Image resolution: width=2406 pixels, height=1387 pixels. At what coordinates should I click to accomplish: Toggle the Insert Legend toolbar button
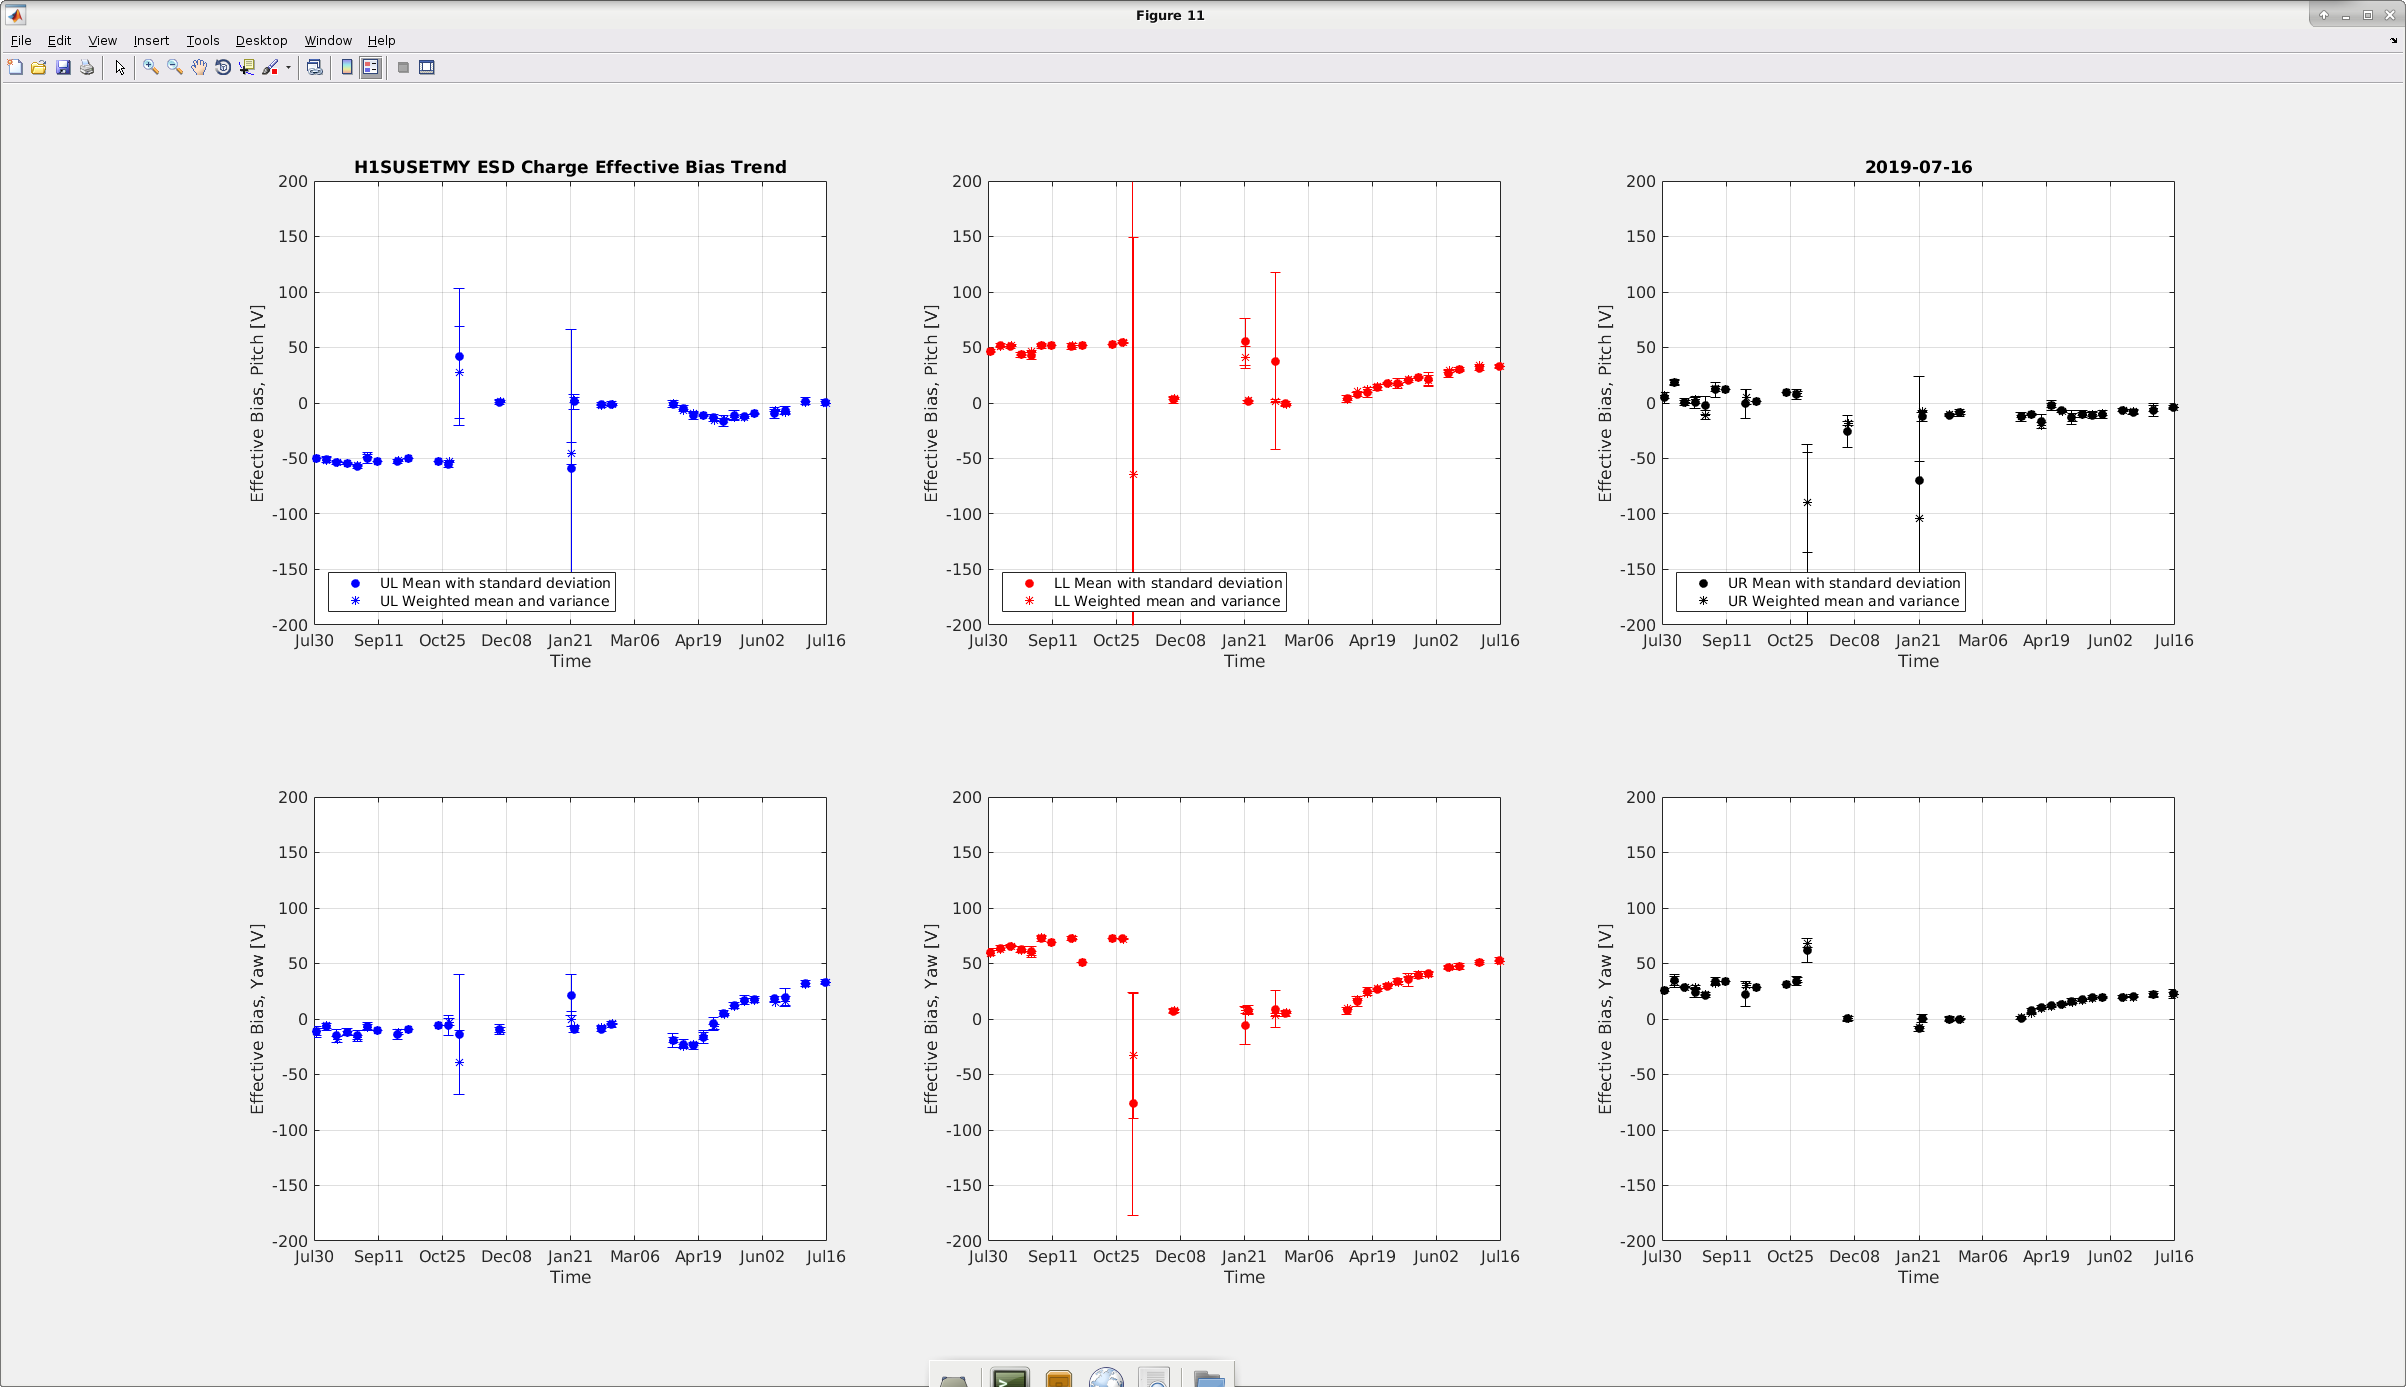click(371, 67)
